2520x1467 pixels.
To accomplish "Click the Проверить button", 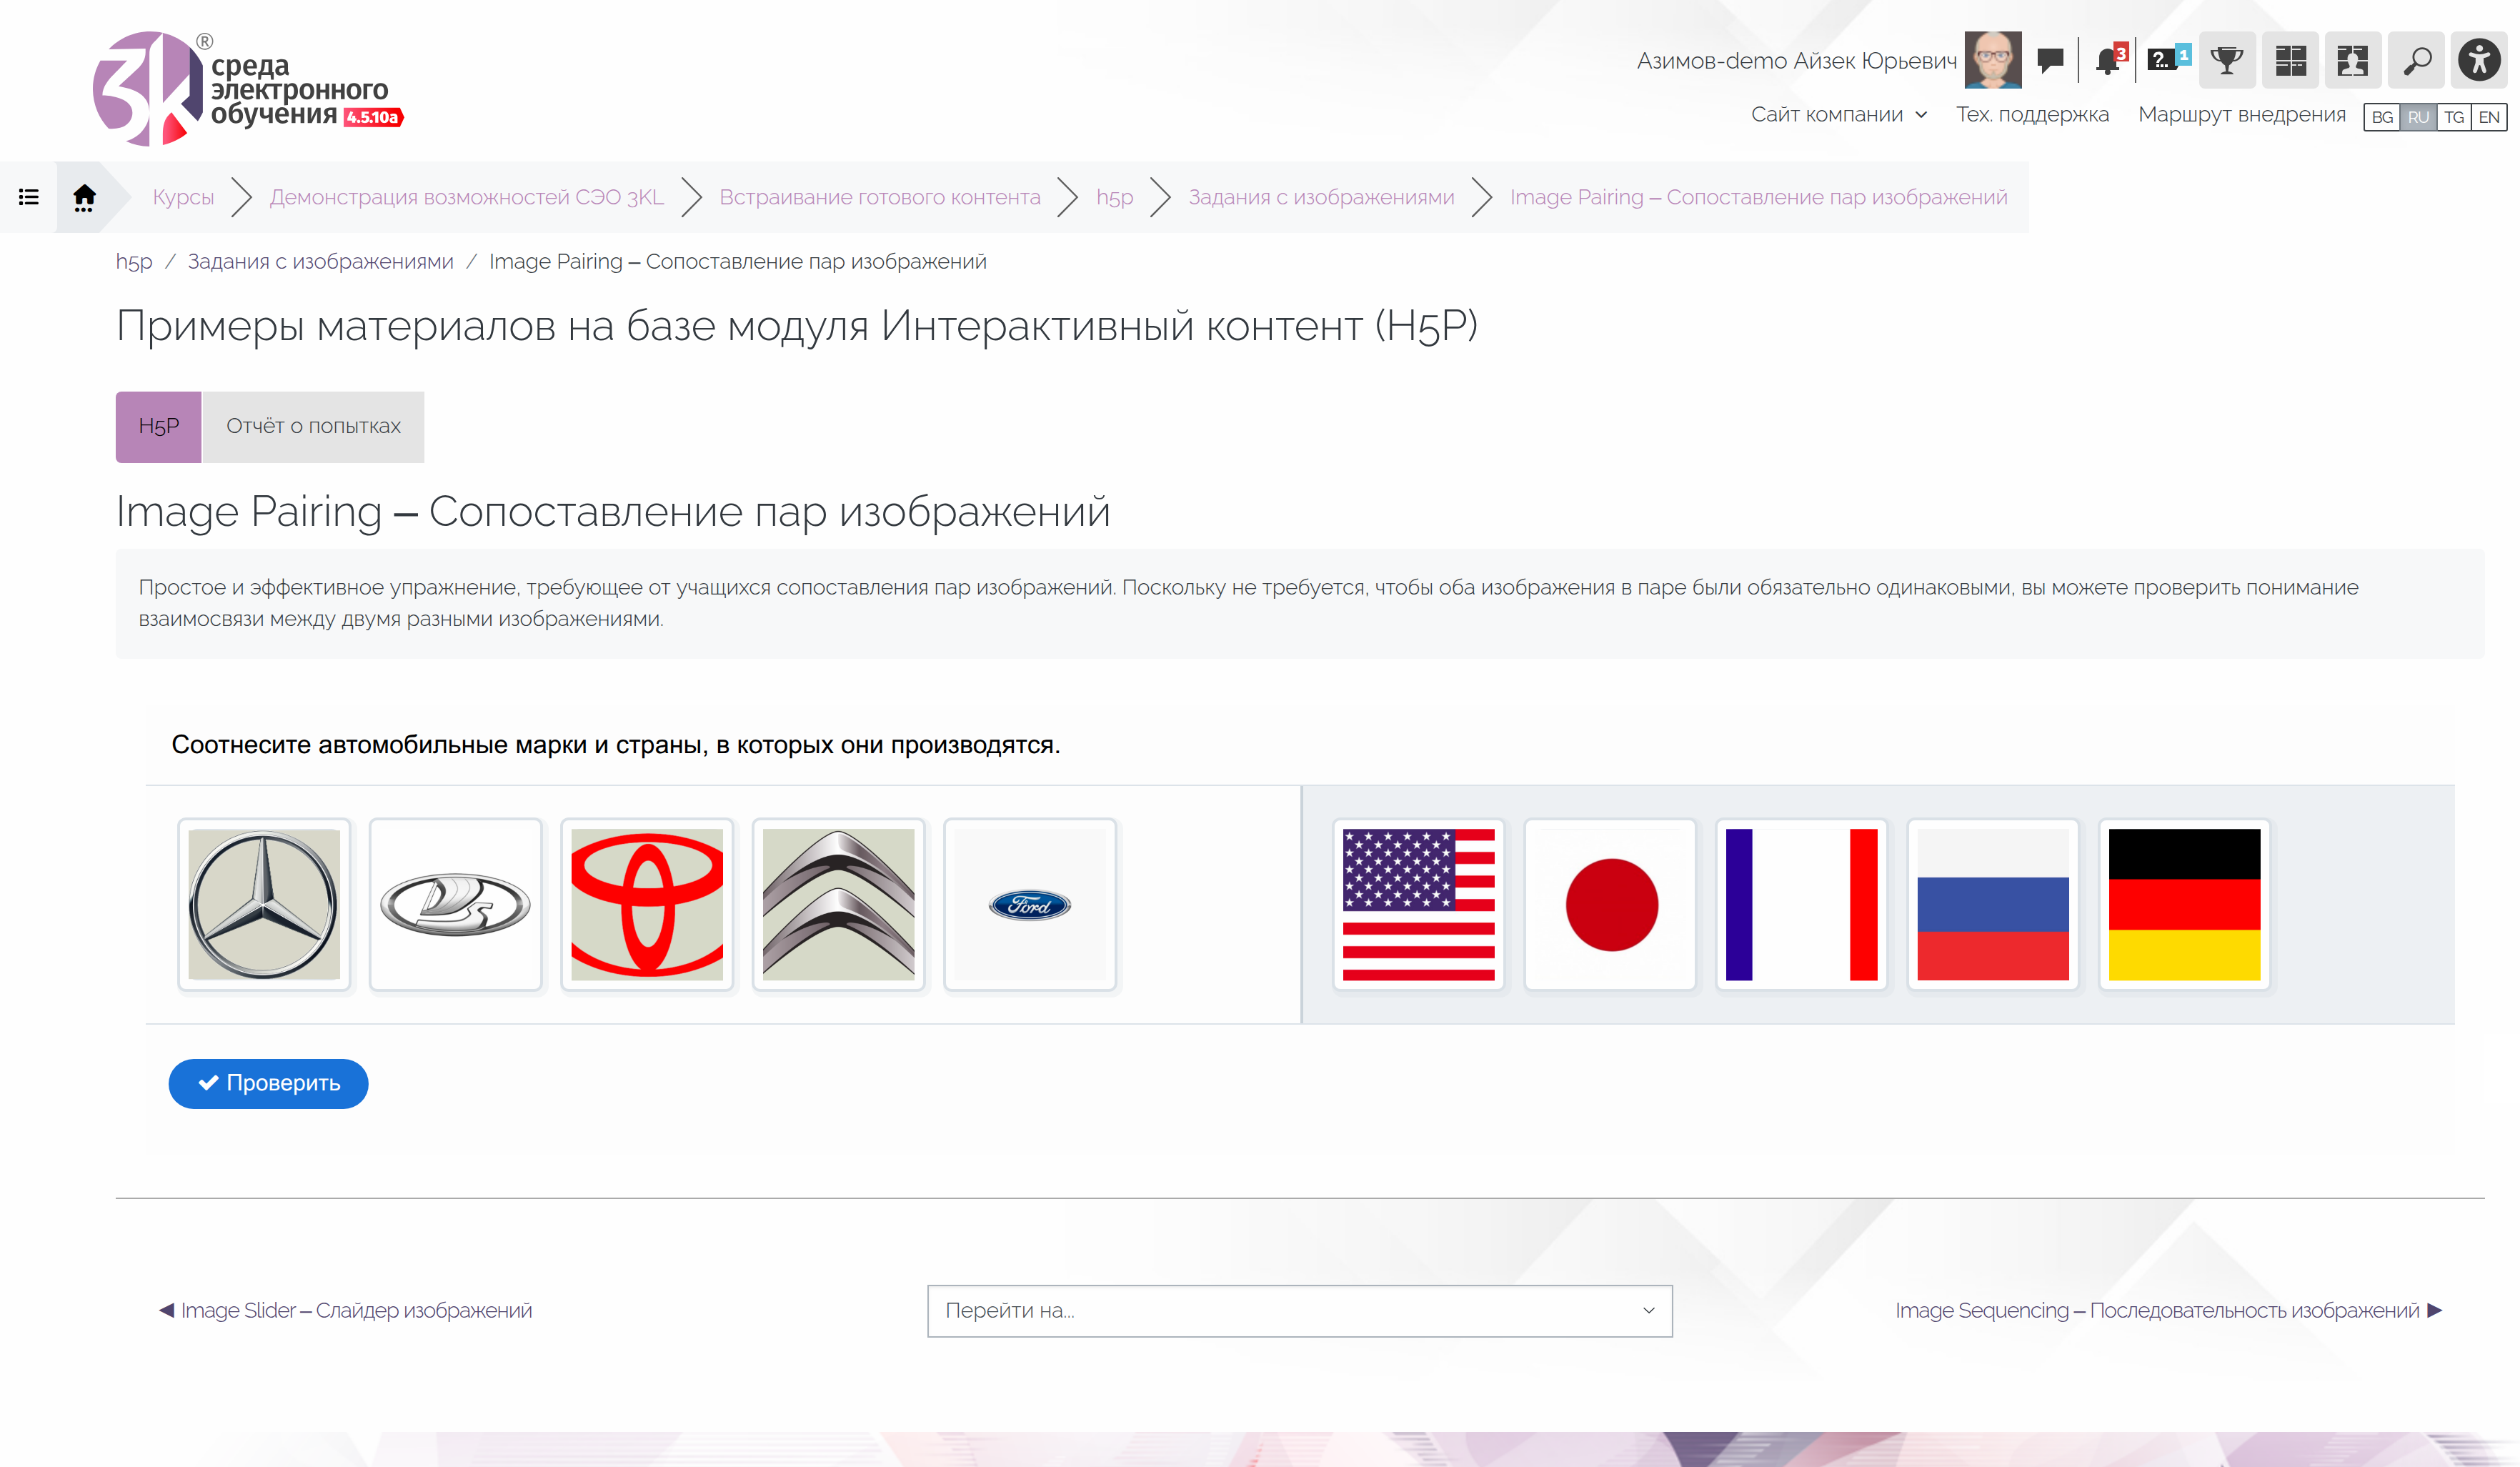I will point(268,1083).
